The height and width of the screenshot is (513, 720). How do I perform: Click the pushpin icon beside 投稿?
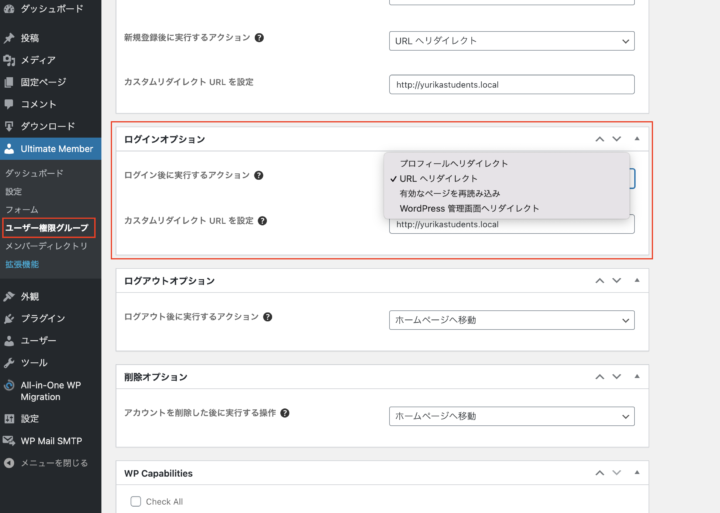pos(9,38)
